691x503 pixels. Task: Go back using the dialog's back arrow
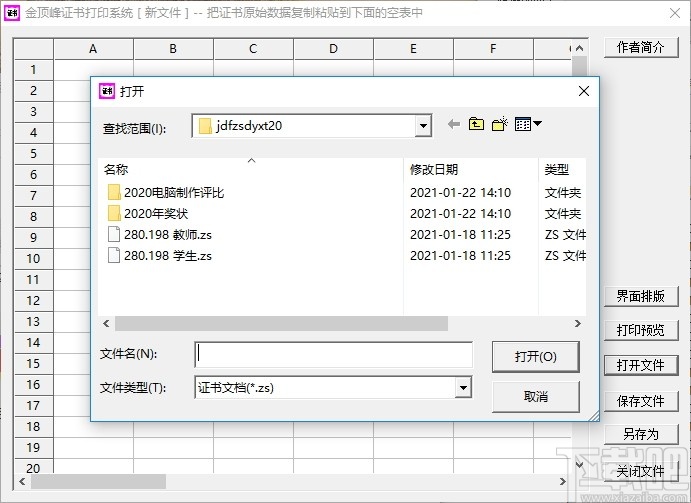click(x=453, y=125)
